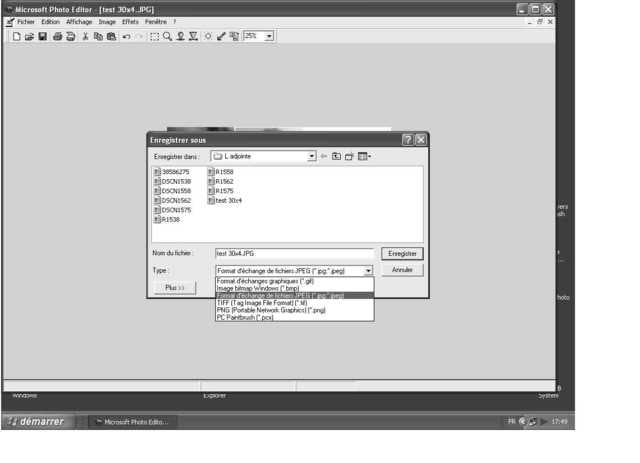Open the Fichier menu

click(26, 22)
